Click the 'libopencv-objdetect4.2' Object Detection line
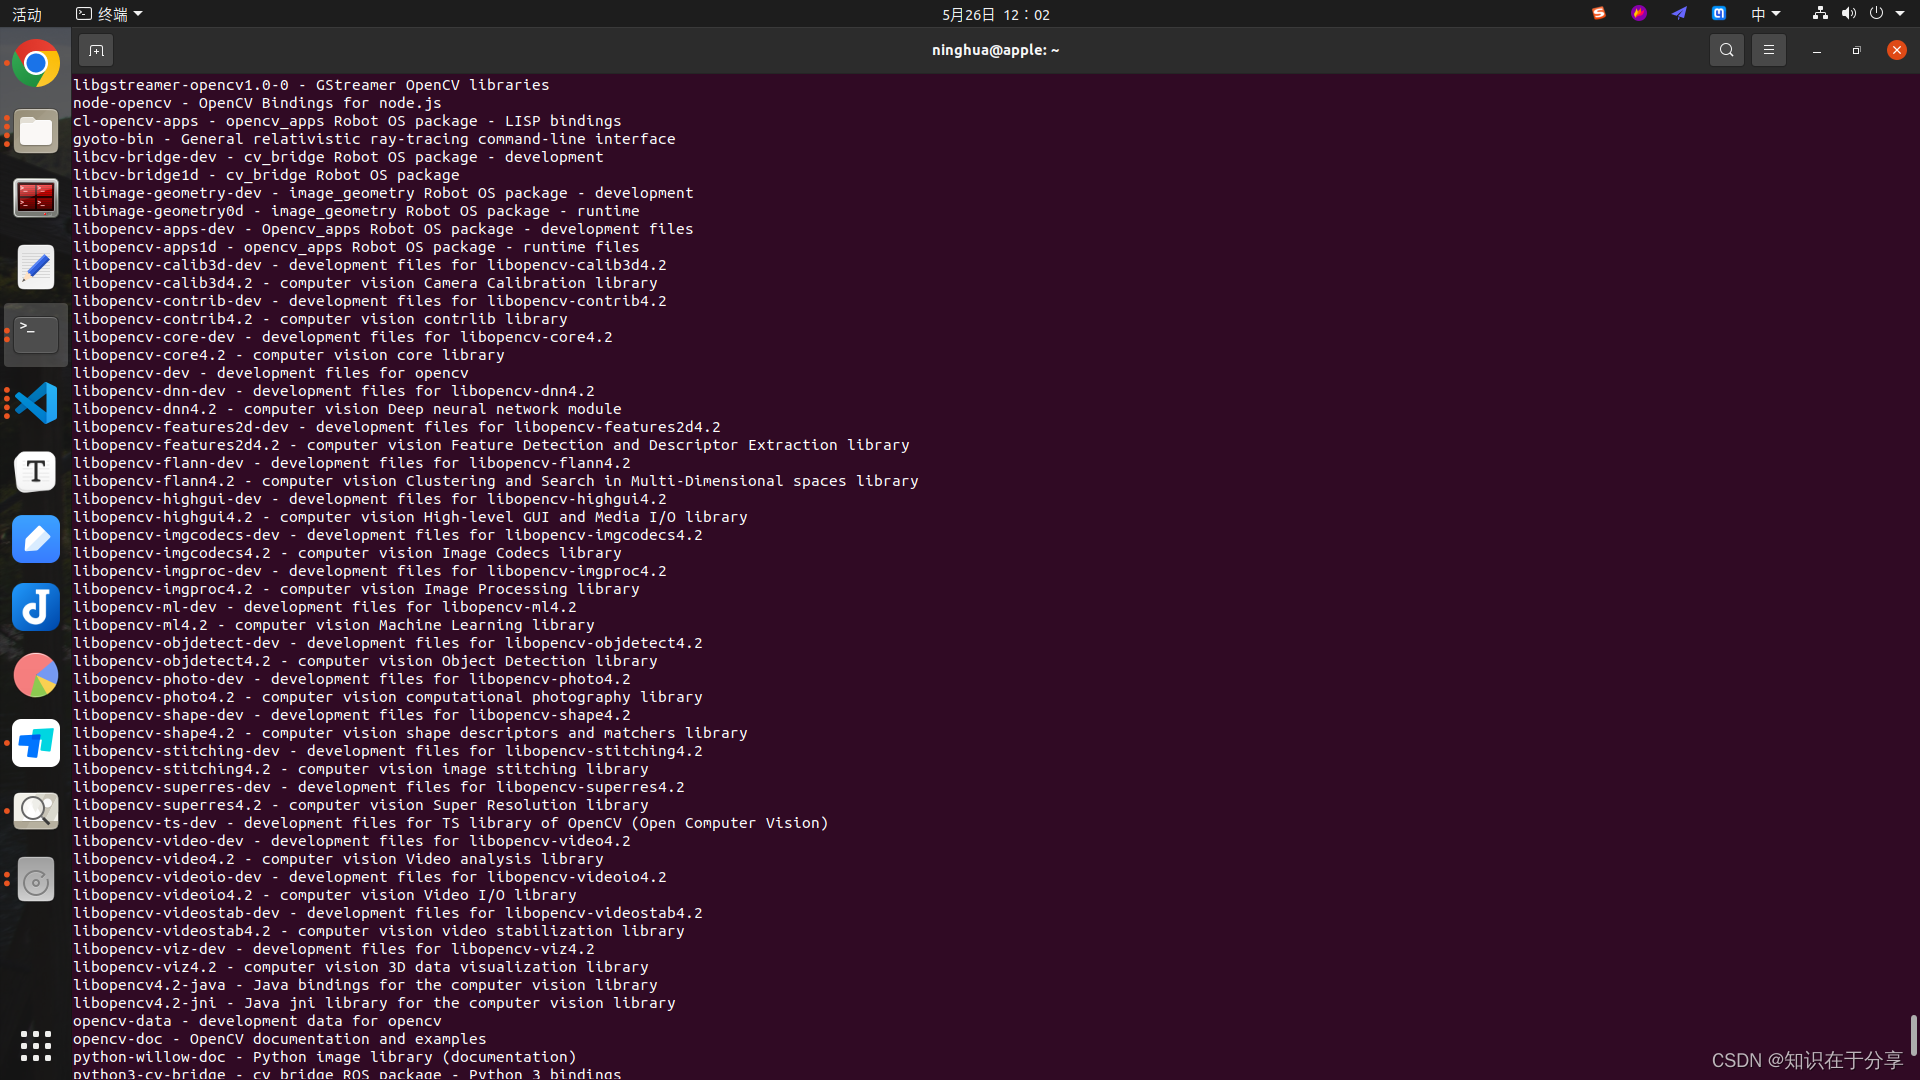This screenshot has width=1920, height=1080. [365, 661]
